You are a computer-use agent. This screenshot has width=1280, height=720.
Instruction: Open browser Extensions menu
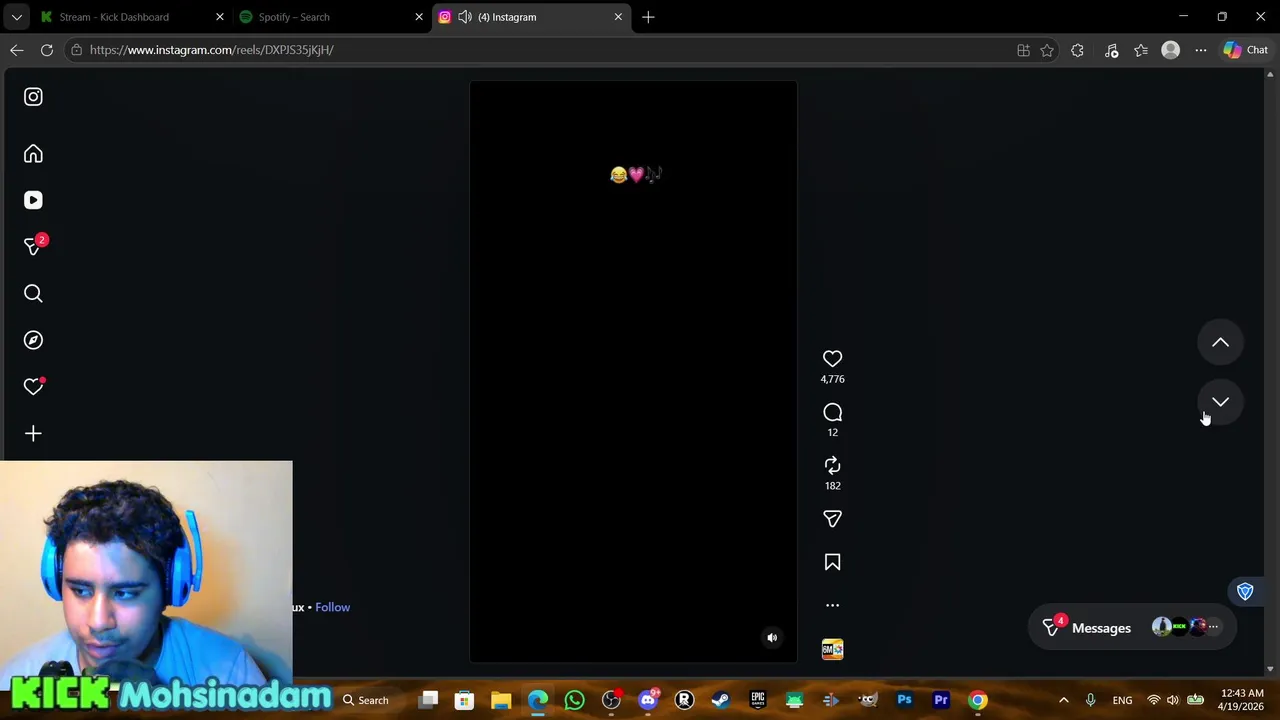click(x=1077, y=50)
